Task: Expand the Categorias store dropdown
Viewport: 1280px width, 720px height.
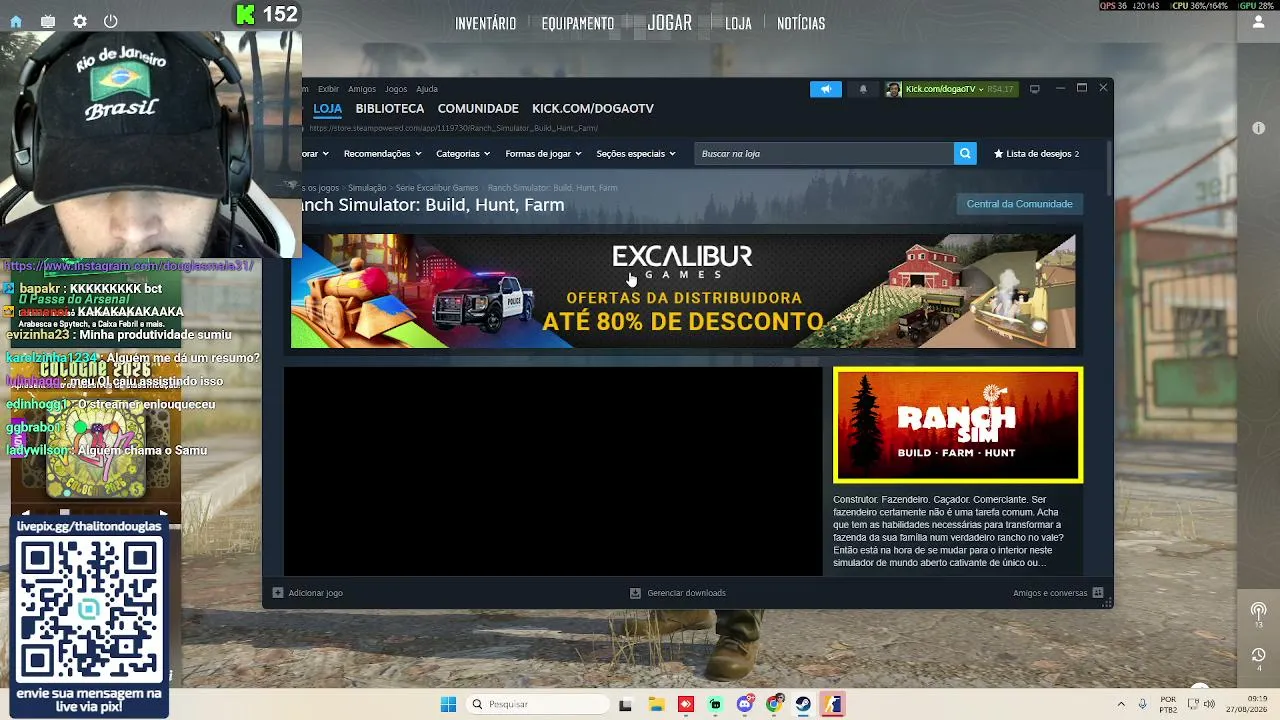Action: pos(462,154)
